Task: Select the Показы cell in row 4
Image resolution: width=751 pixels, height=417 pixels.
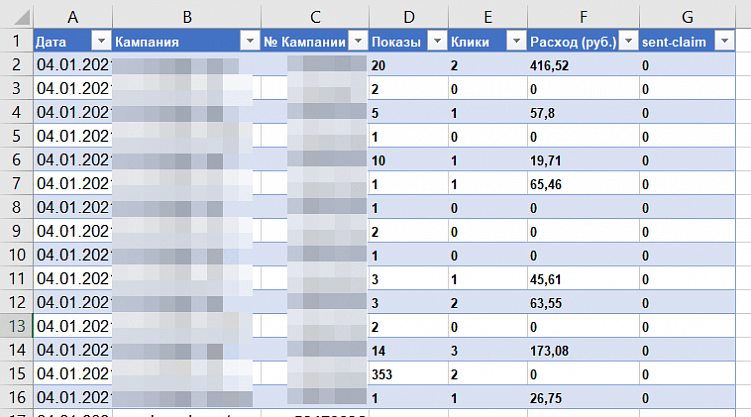Action: tap(409, 113)
